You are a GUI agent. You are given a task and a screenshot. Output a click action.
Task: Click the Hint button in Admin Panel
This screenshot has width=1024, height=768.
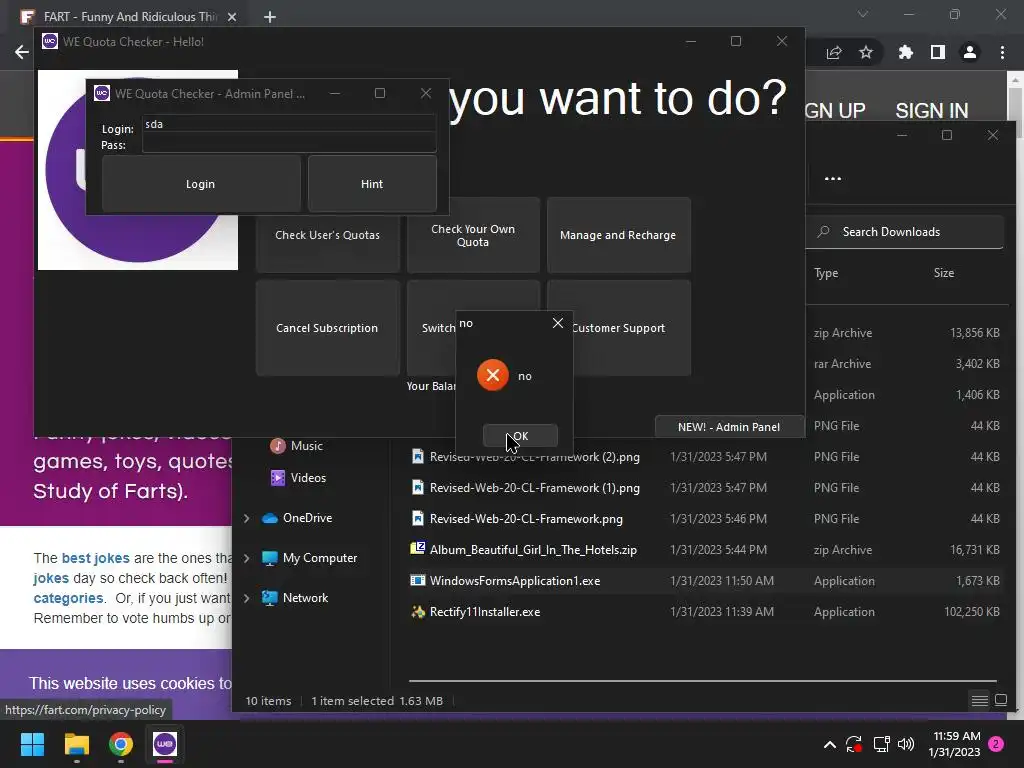372,184
